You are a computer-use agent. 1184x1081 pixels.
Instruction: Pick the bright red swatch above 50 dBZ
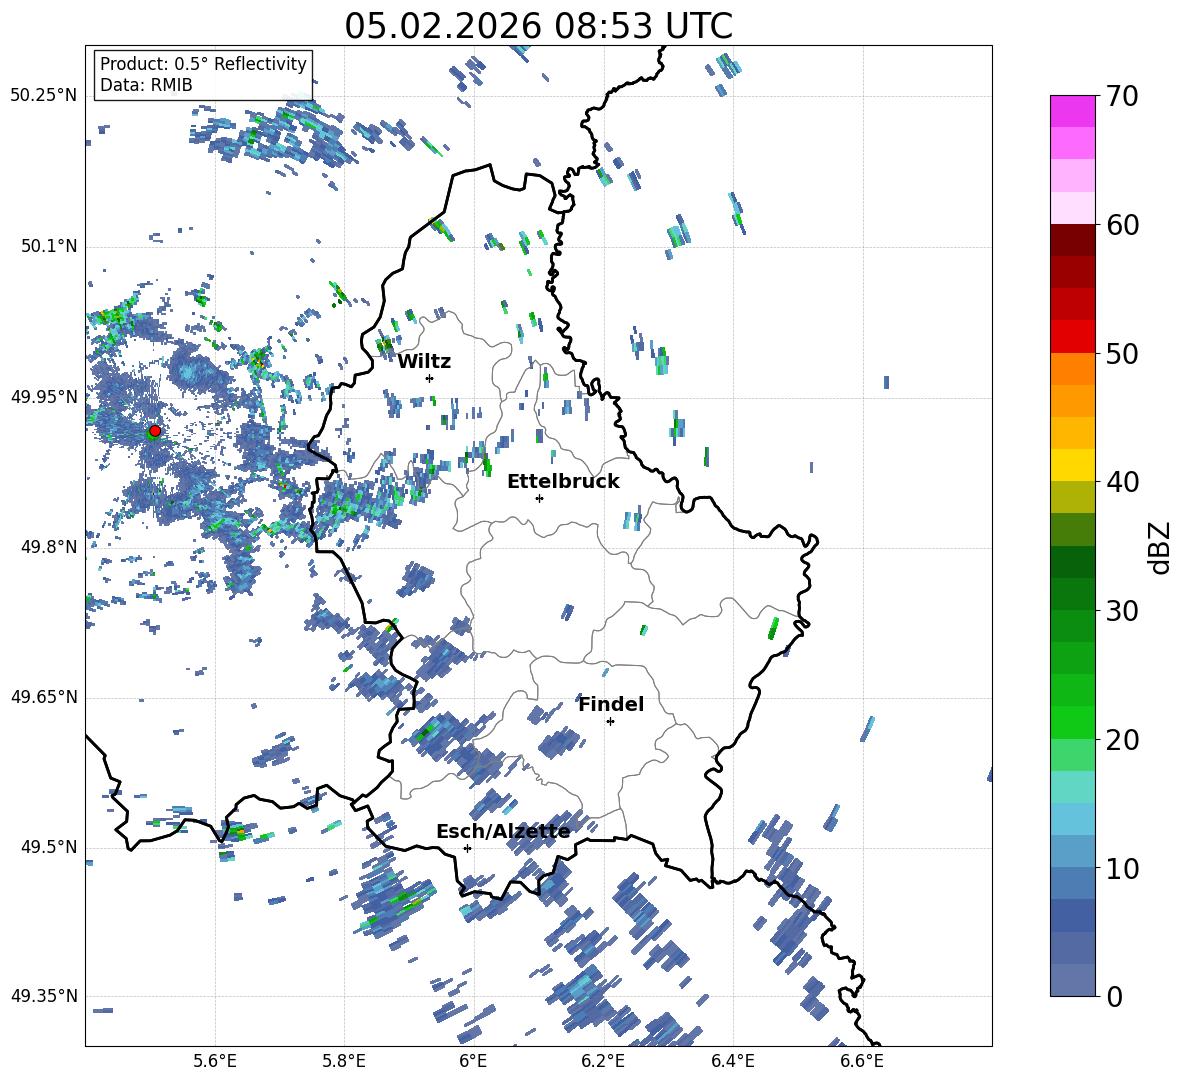click(1072, 336)
